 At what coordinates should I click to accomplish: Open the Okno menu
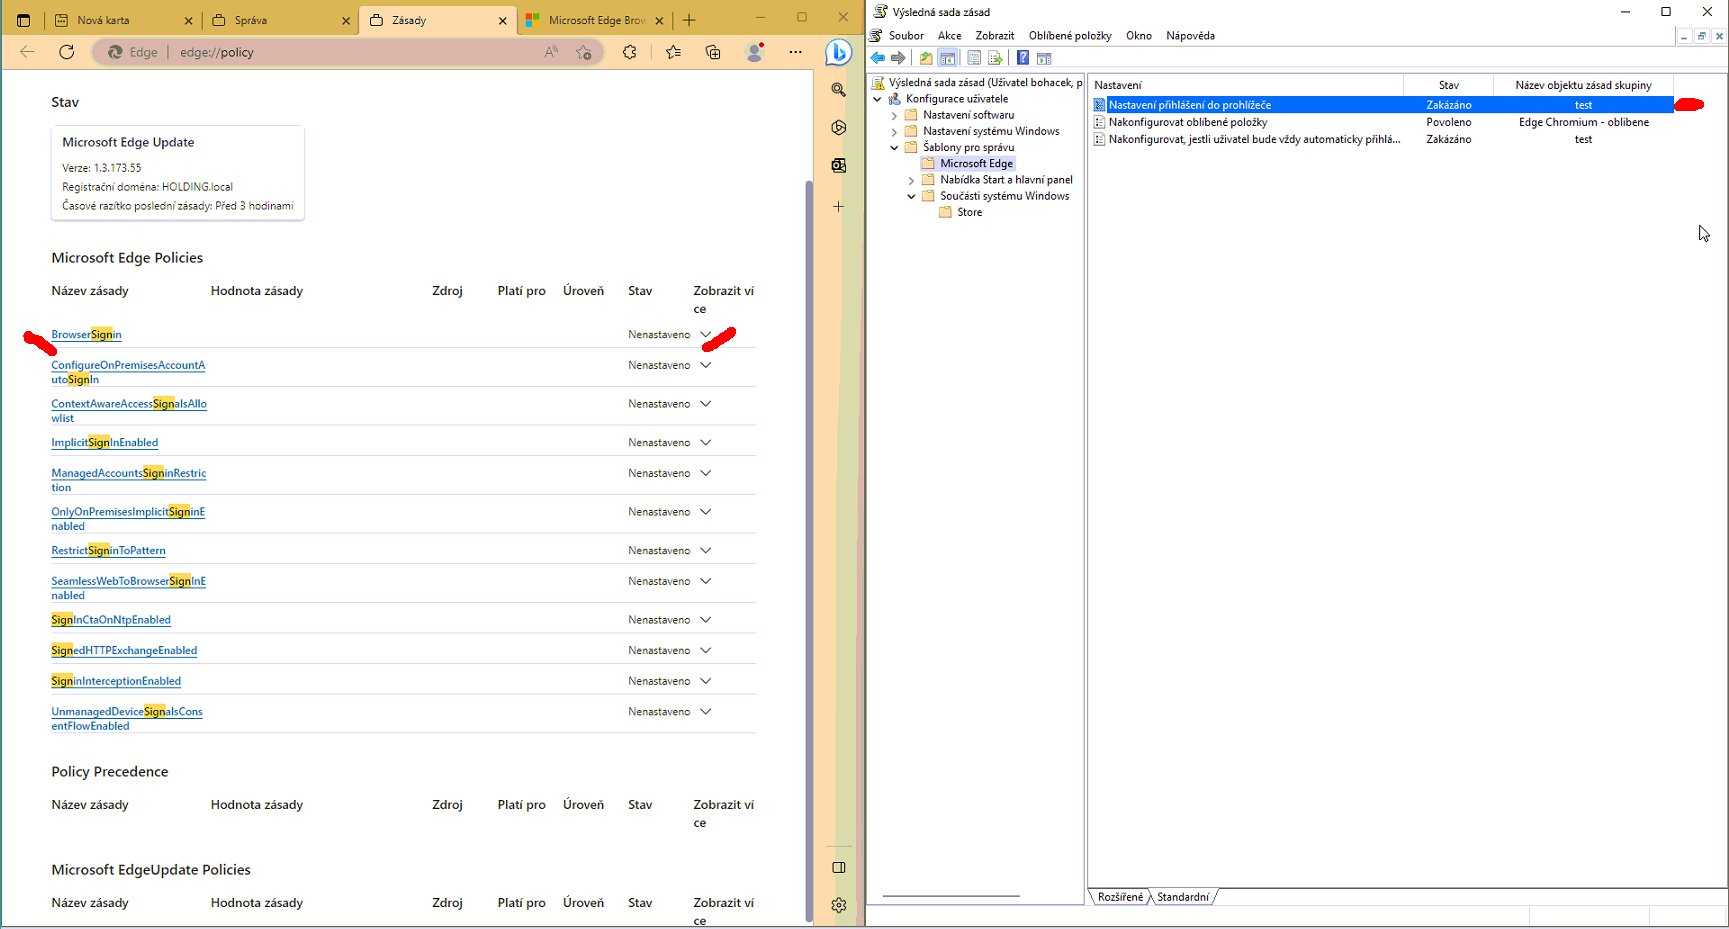pyautogui.click(x=1139, y=36)
